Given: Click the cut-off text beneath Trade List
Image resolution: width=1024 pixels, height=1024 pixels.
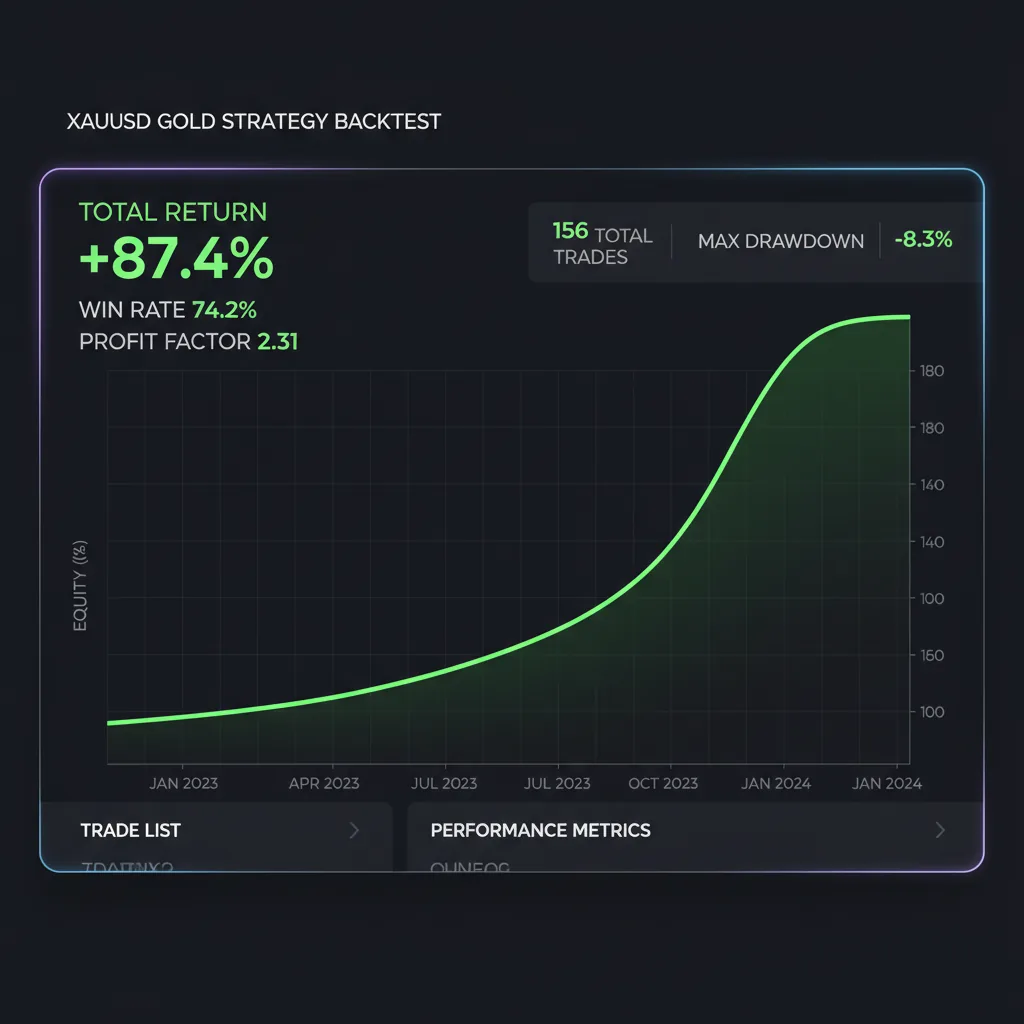Looking at the screenshot, I should pos(126,868).
